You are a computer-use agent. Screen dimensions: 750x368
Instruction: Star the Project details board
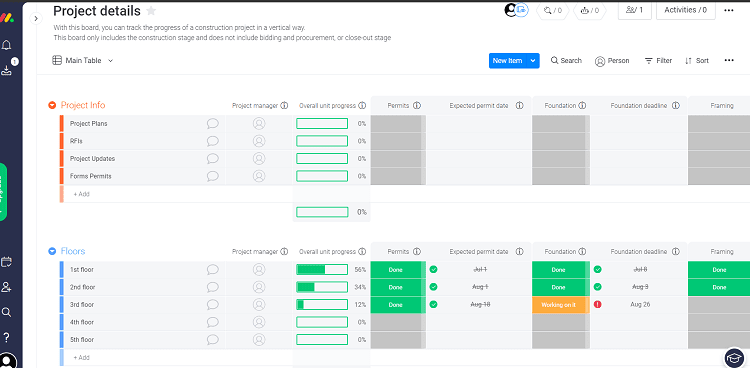(151, 11)
